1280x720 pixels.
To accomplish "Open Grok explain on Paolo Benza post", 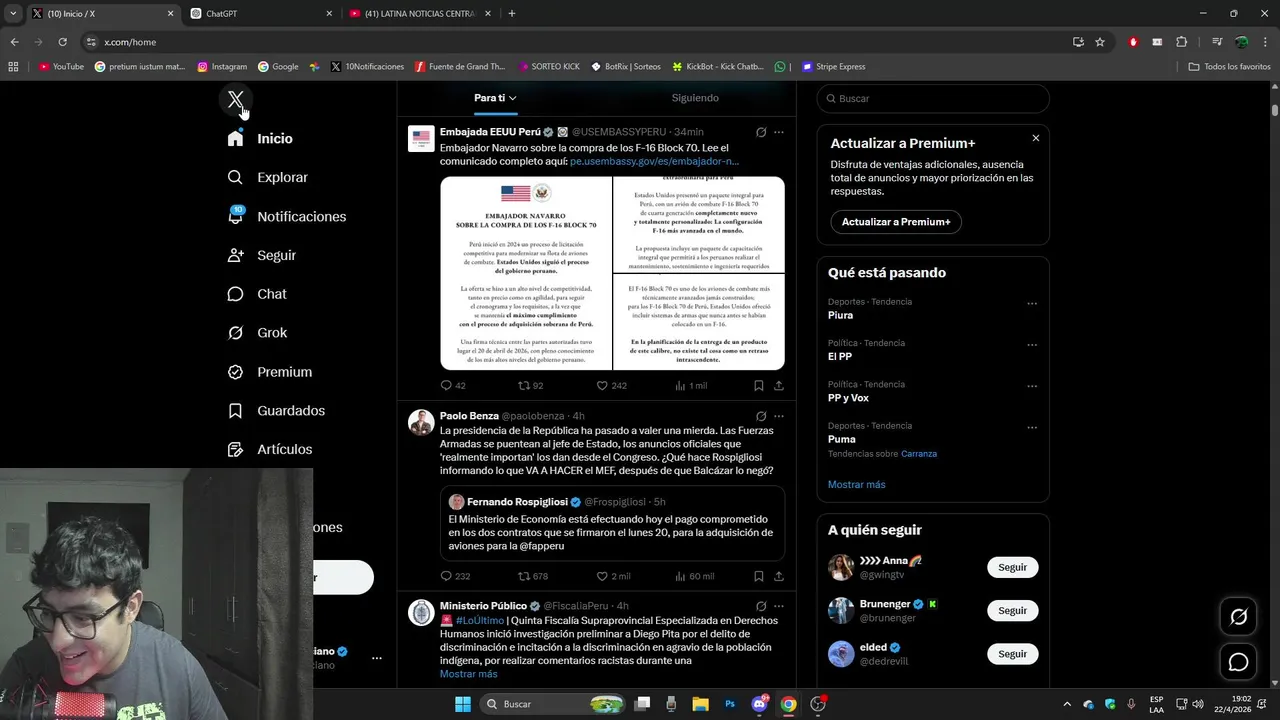I will [x=761, y=416].
